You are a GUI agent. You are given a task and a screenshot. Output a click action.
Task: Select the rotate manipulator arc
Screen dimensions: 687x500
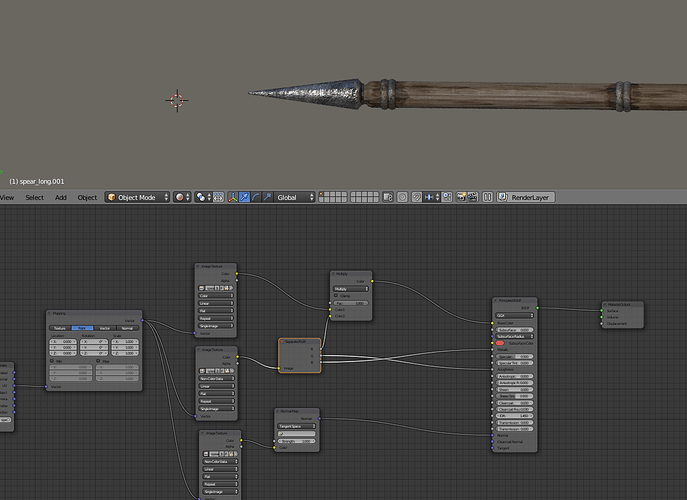click(256, 197)
